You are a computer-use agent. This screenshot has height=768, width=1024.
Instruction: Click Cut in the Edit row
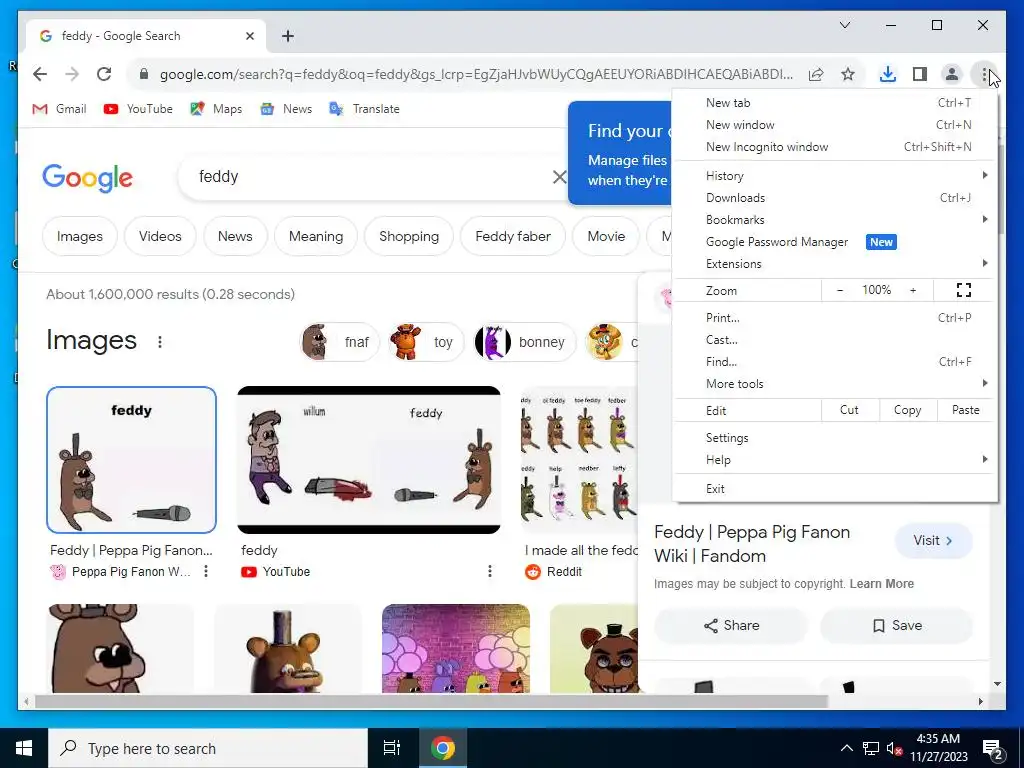coord(849,410)
